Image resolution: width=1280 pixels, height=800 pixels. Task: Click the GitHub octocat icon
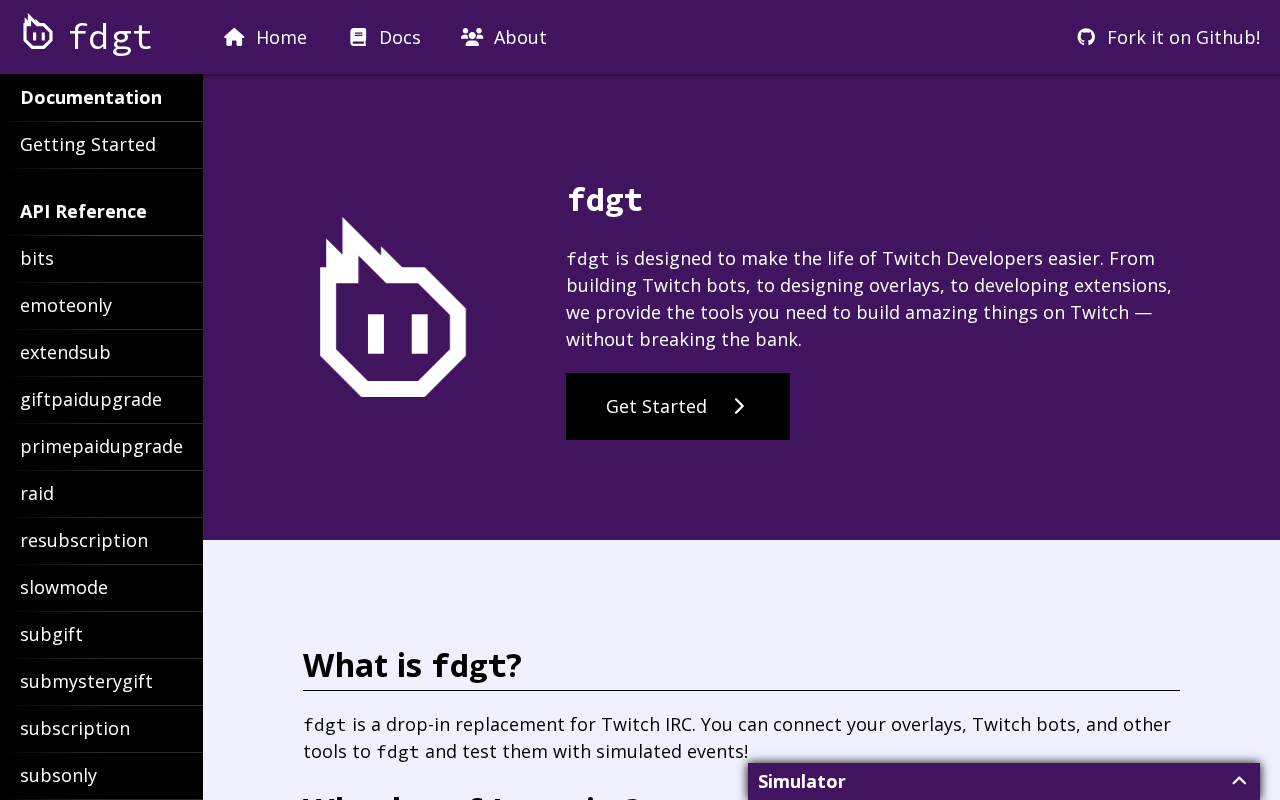click(1086, 37)
